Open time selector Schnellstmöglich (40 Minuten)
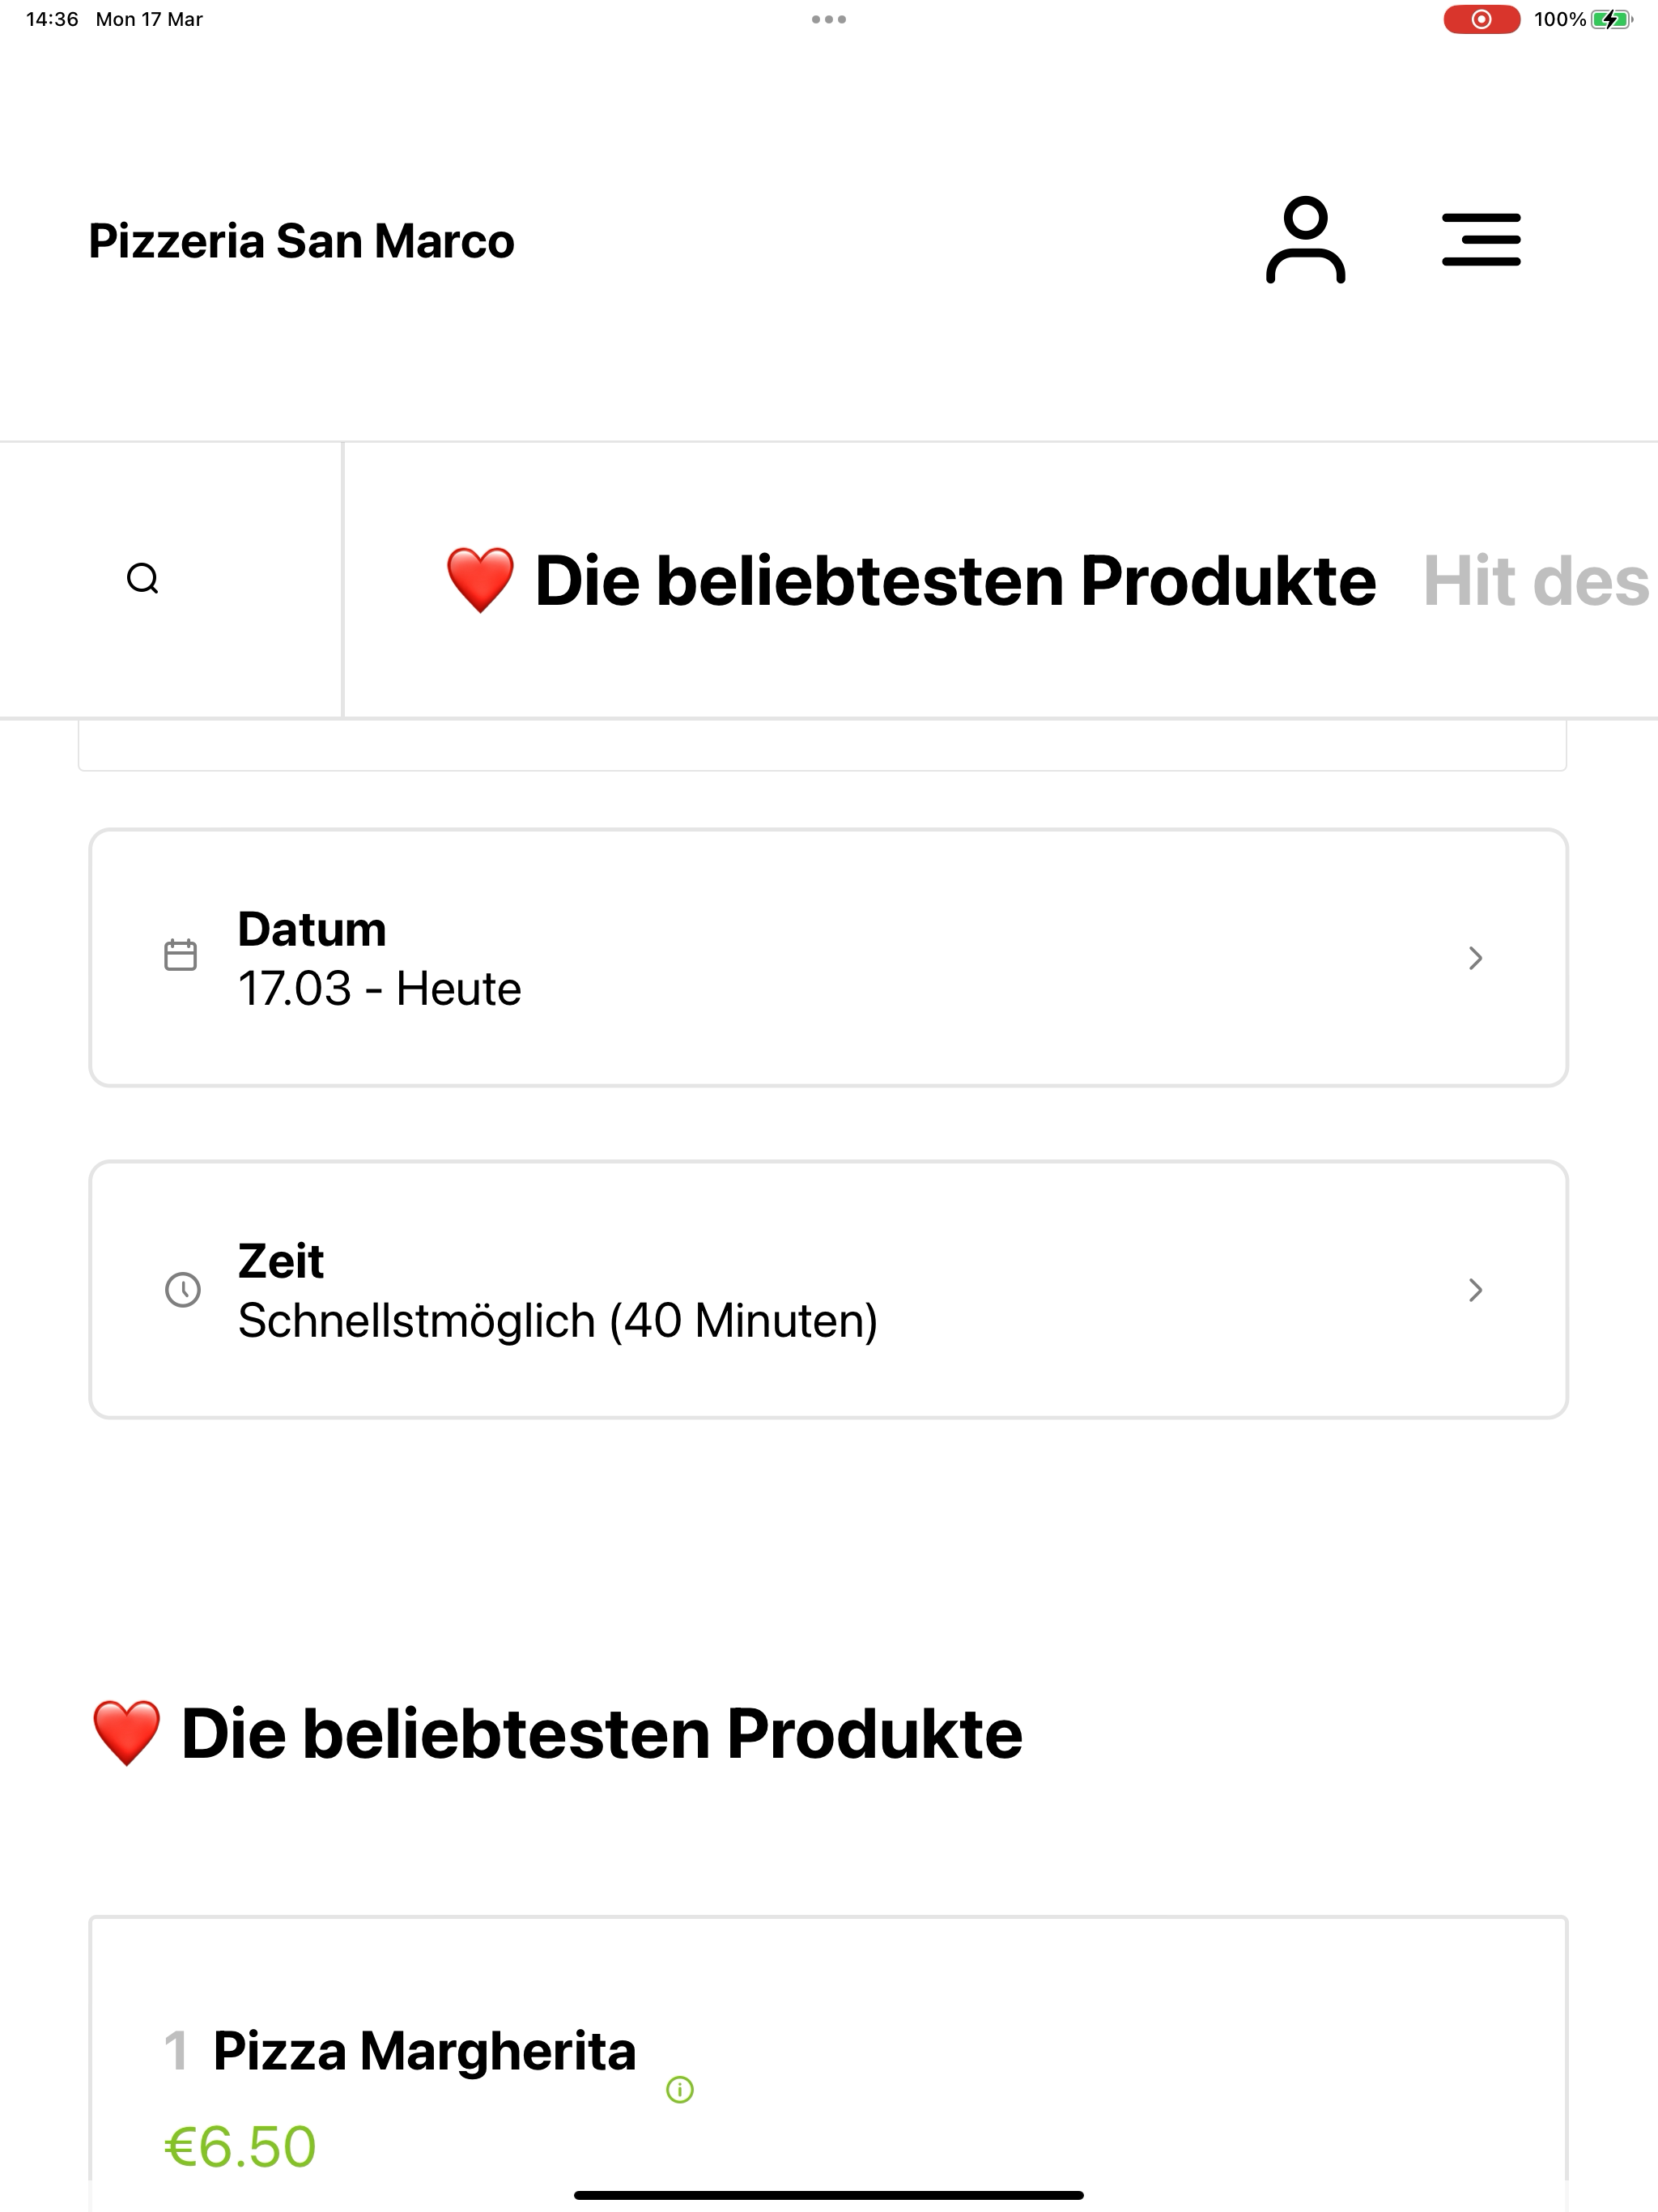This screenshot has width=1658, height=2212. pyautogui.click(x=828, y=1290)
